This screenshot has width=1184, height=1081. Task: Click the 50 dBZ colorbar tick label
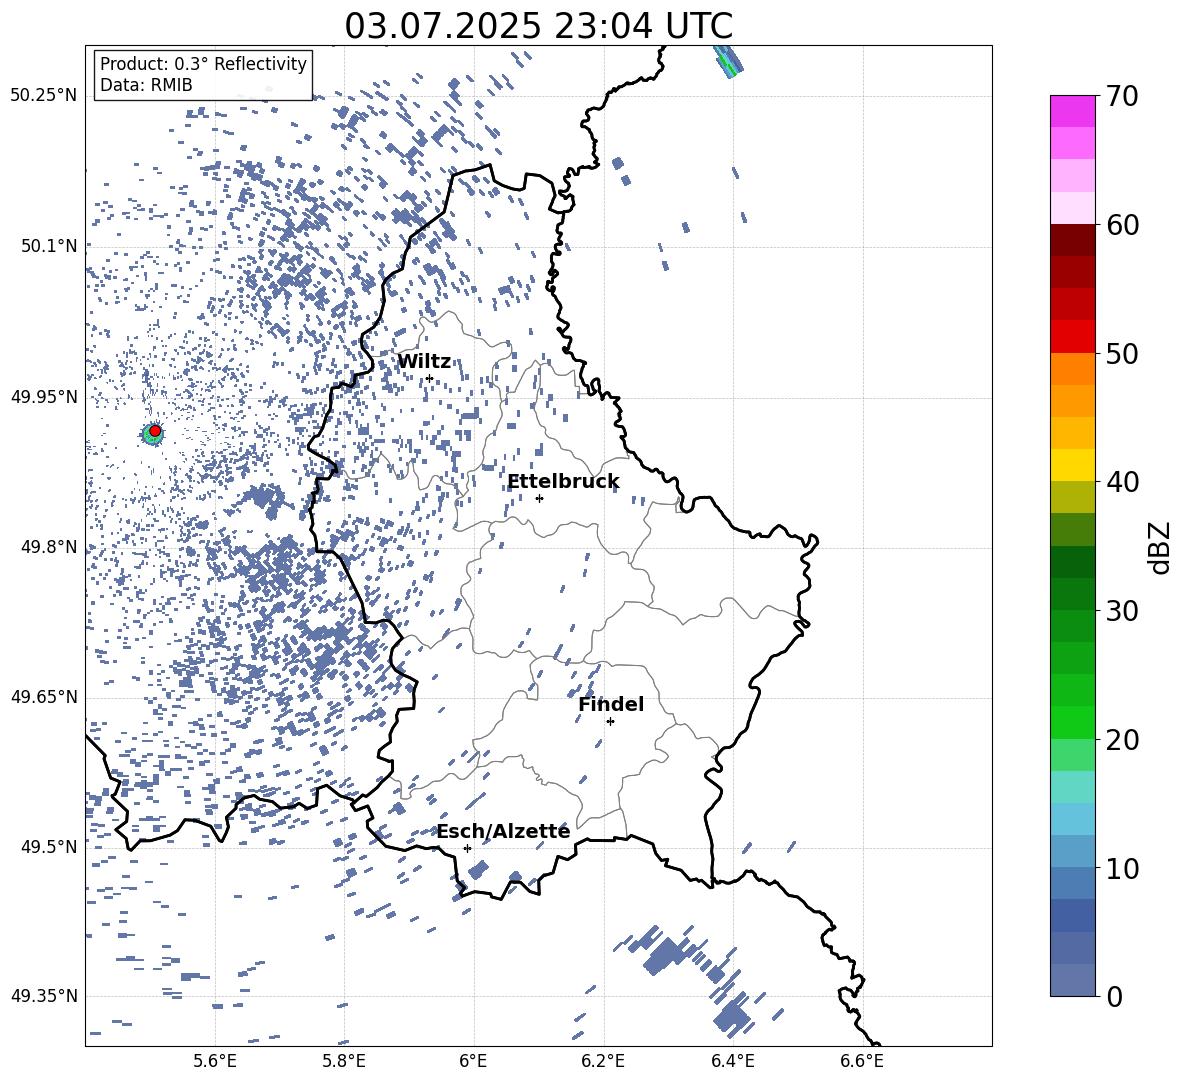coord(1122,353)
